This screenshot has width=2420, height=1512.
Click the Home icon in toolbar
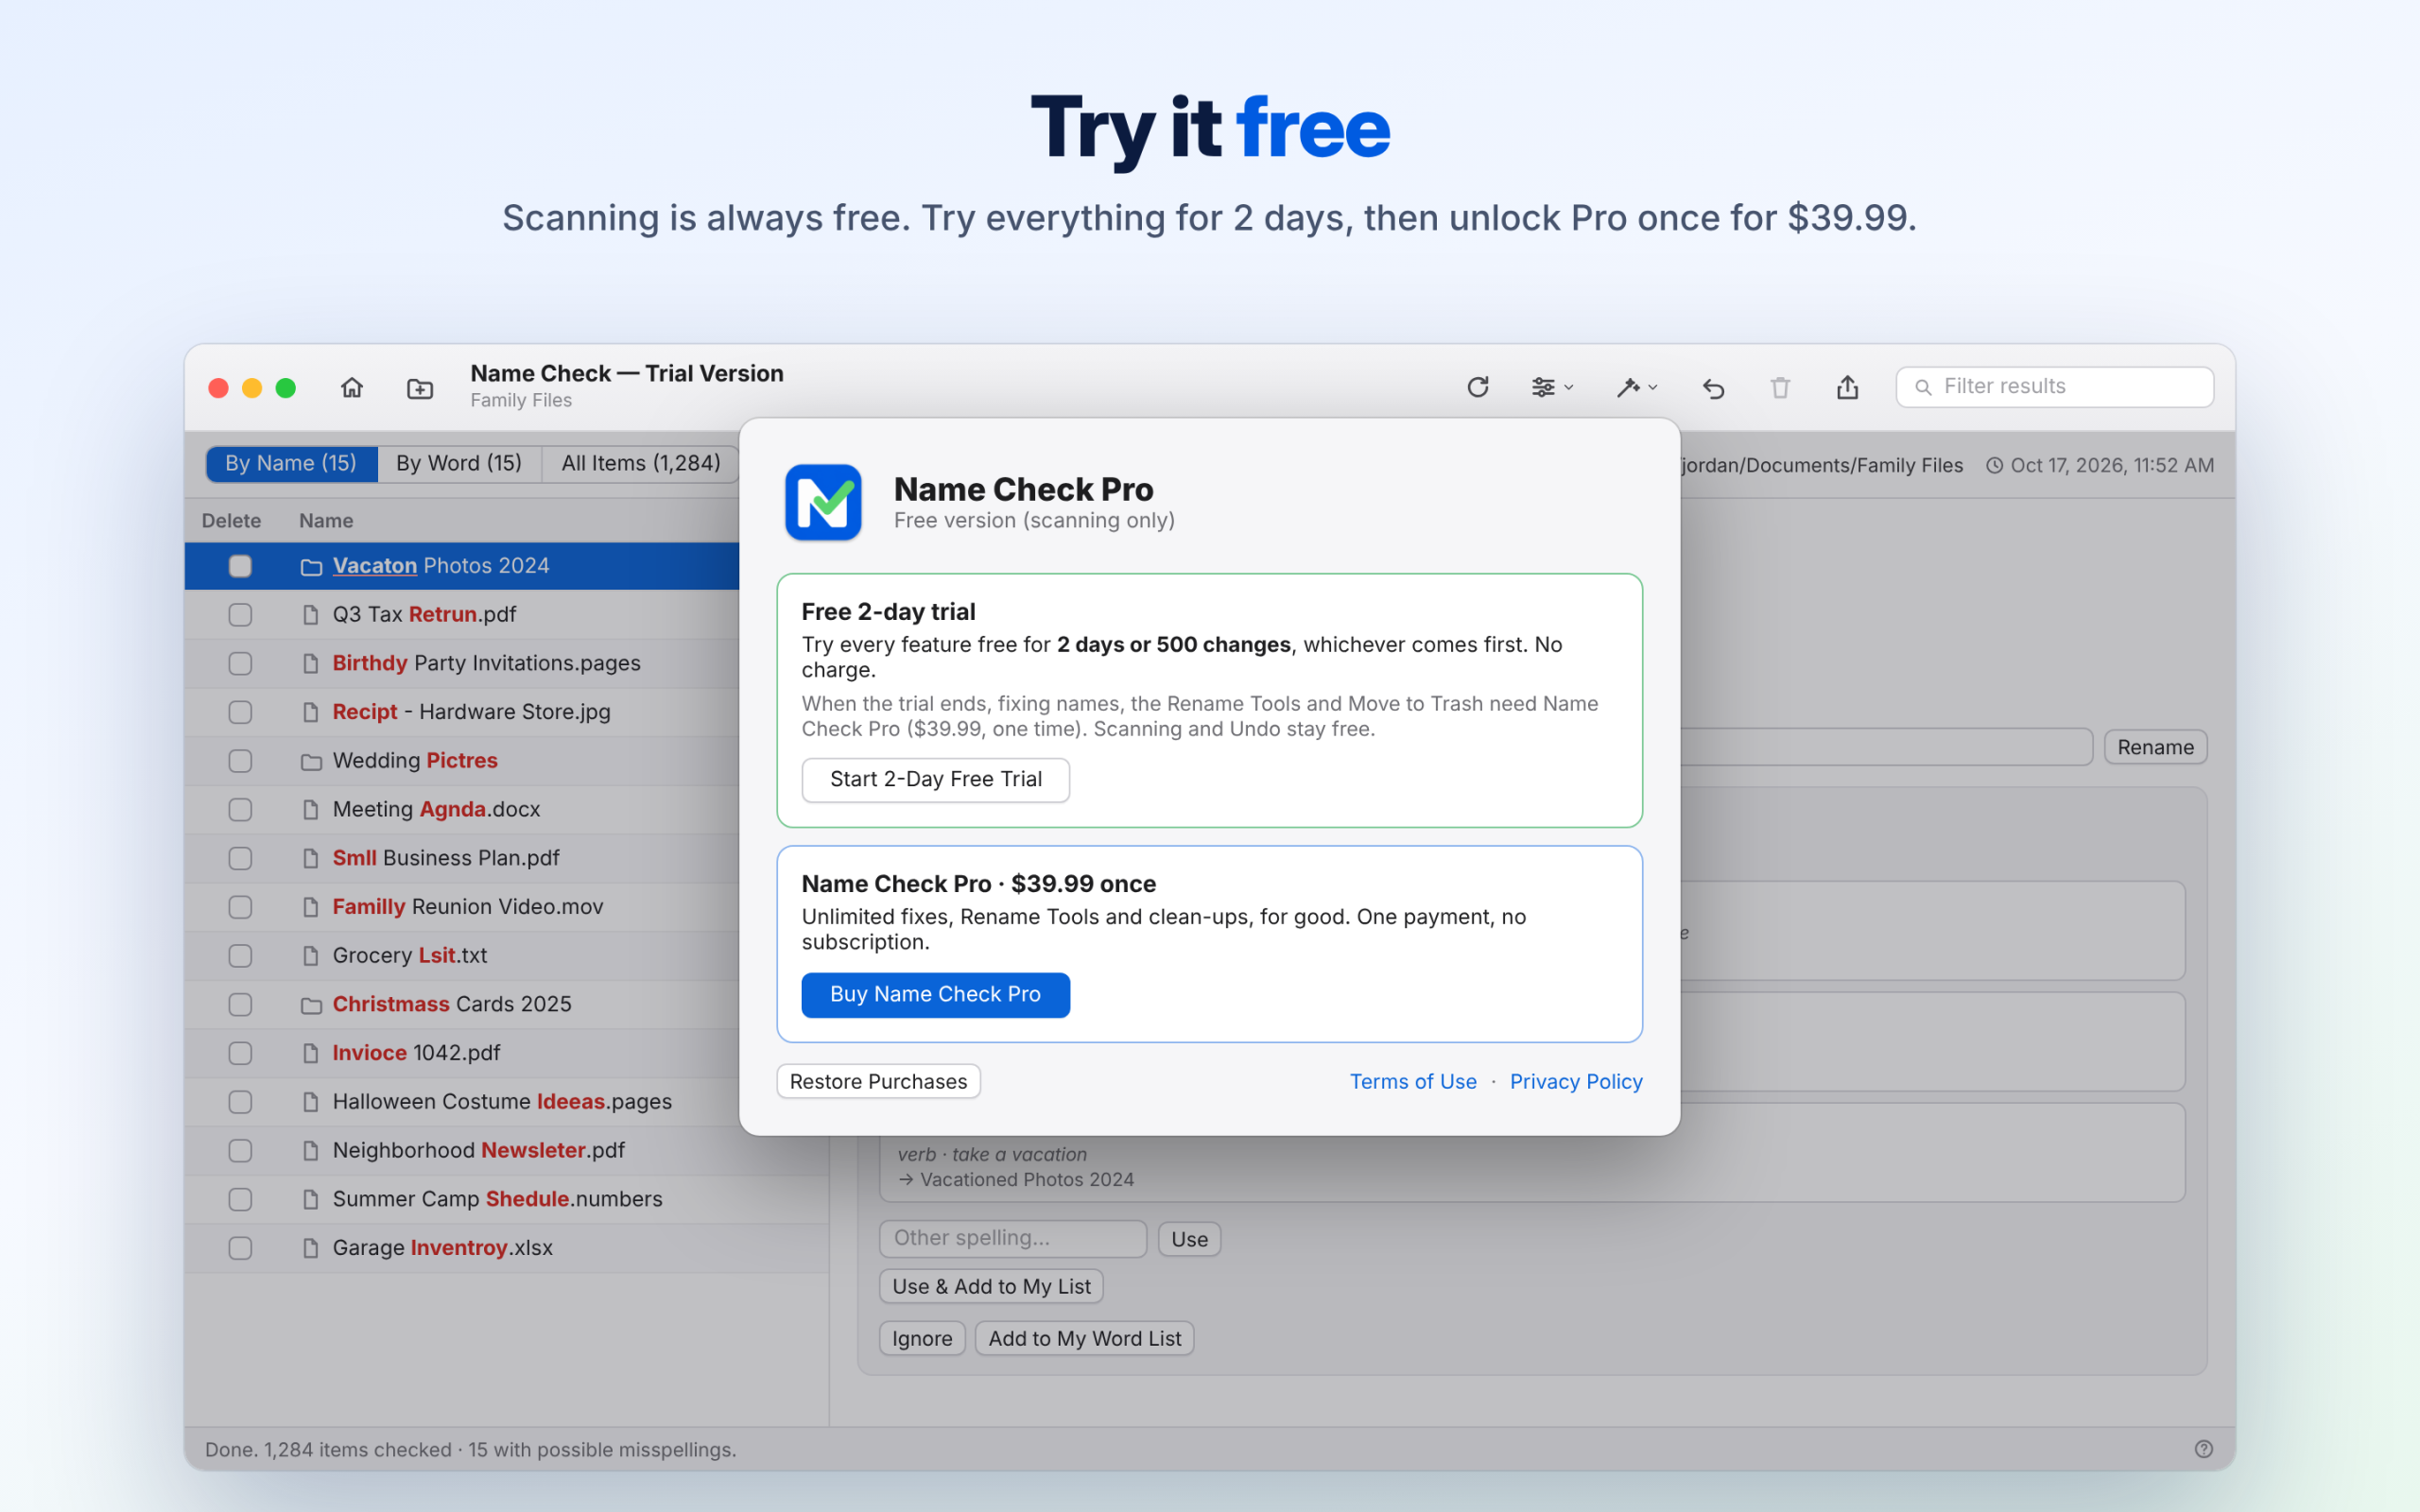click(x=352, y=387)
